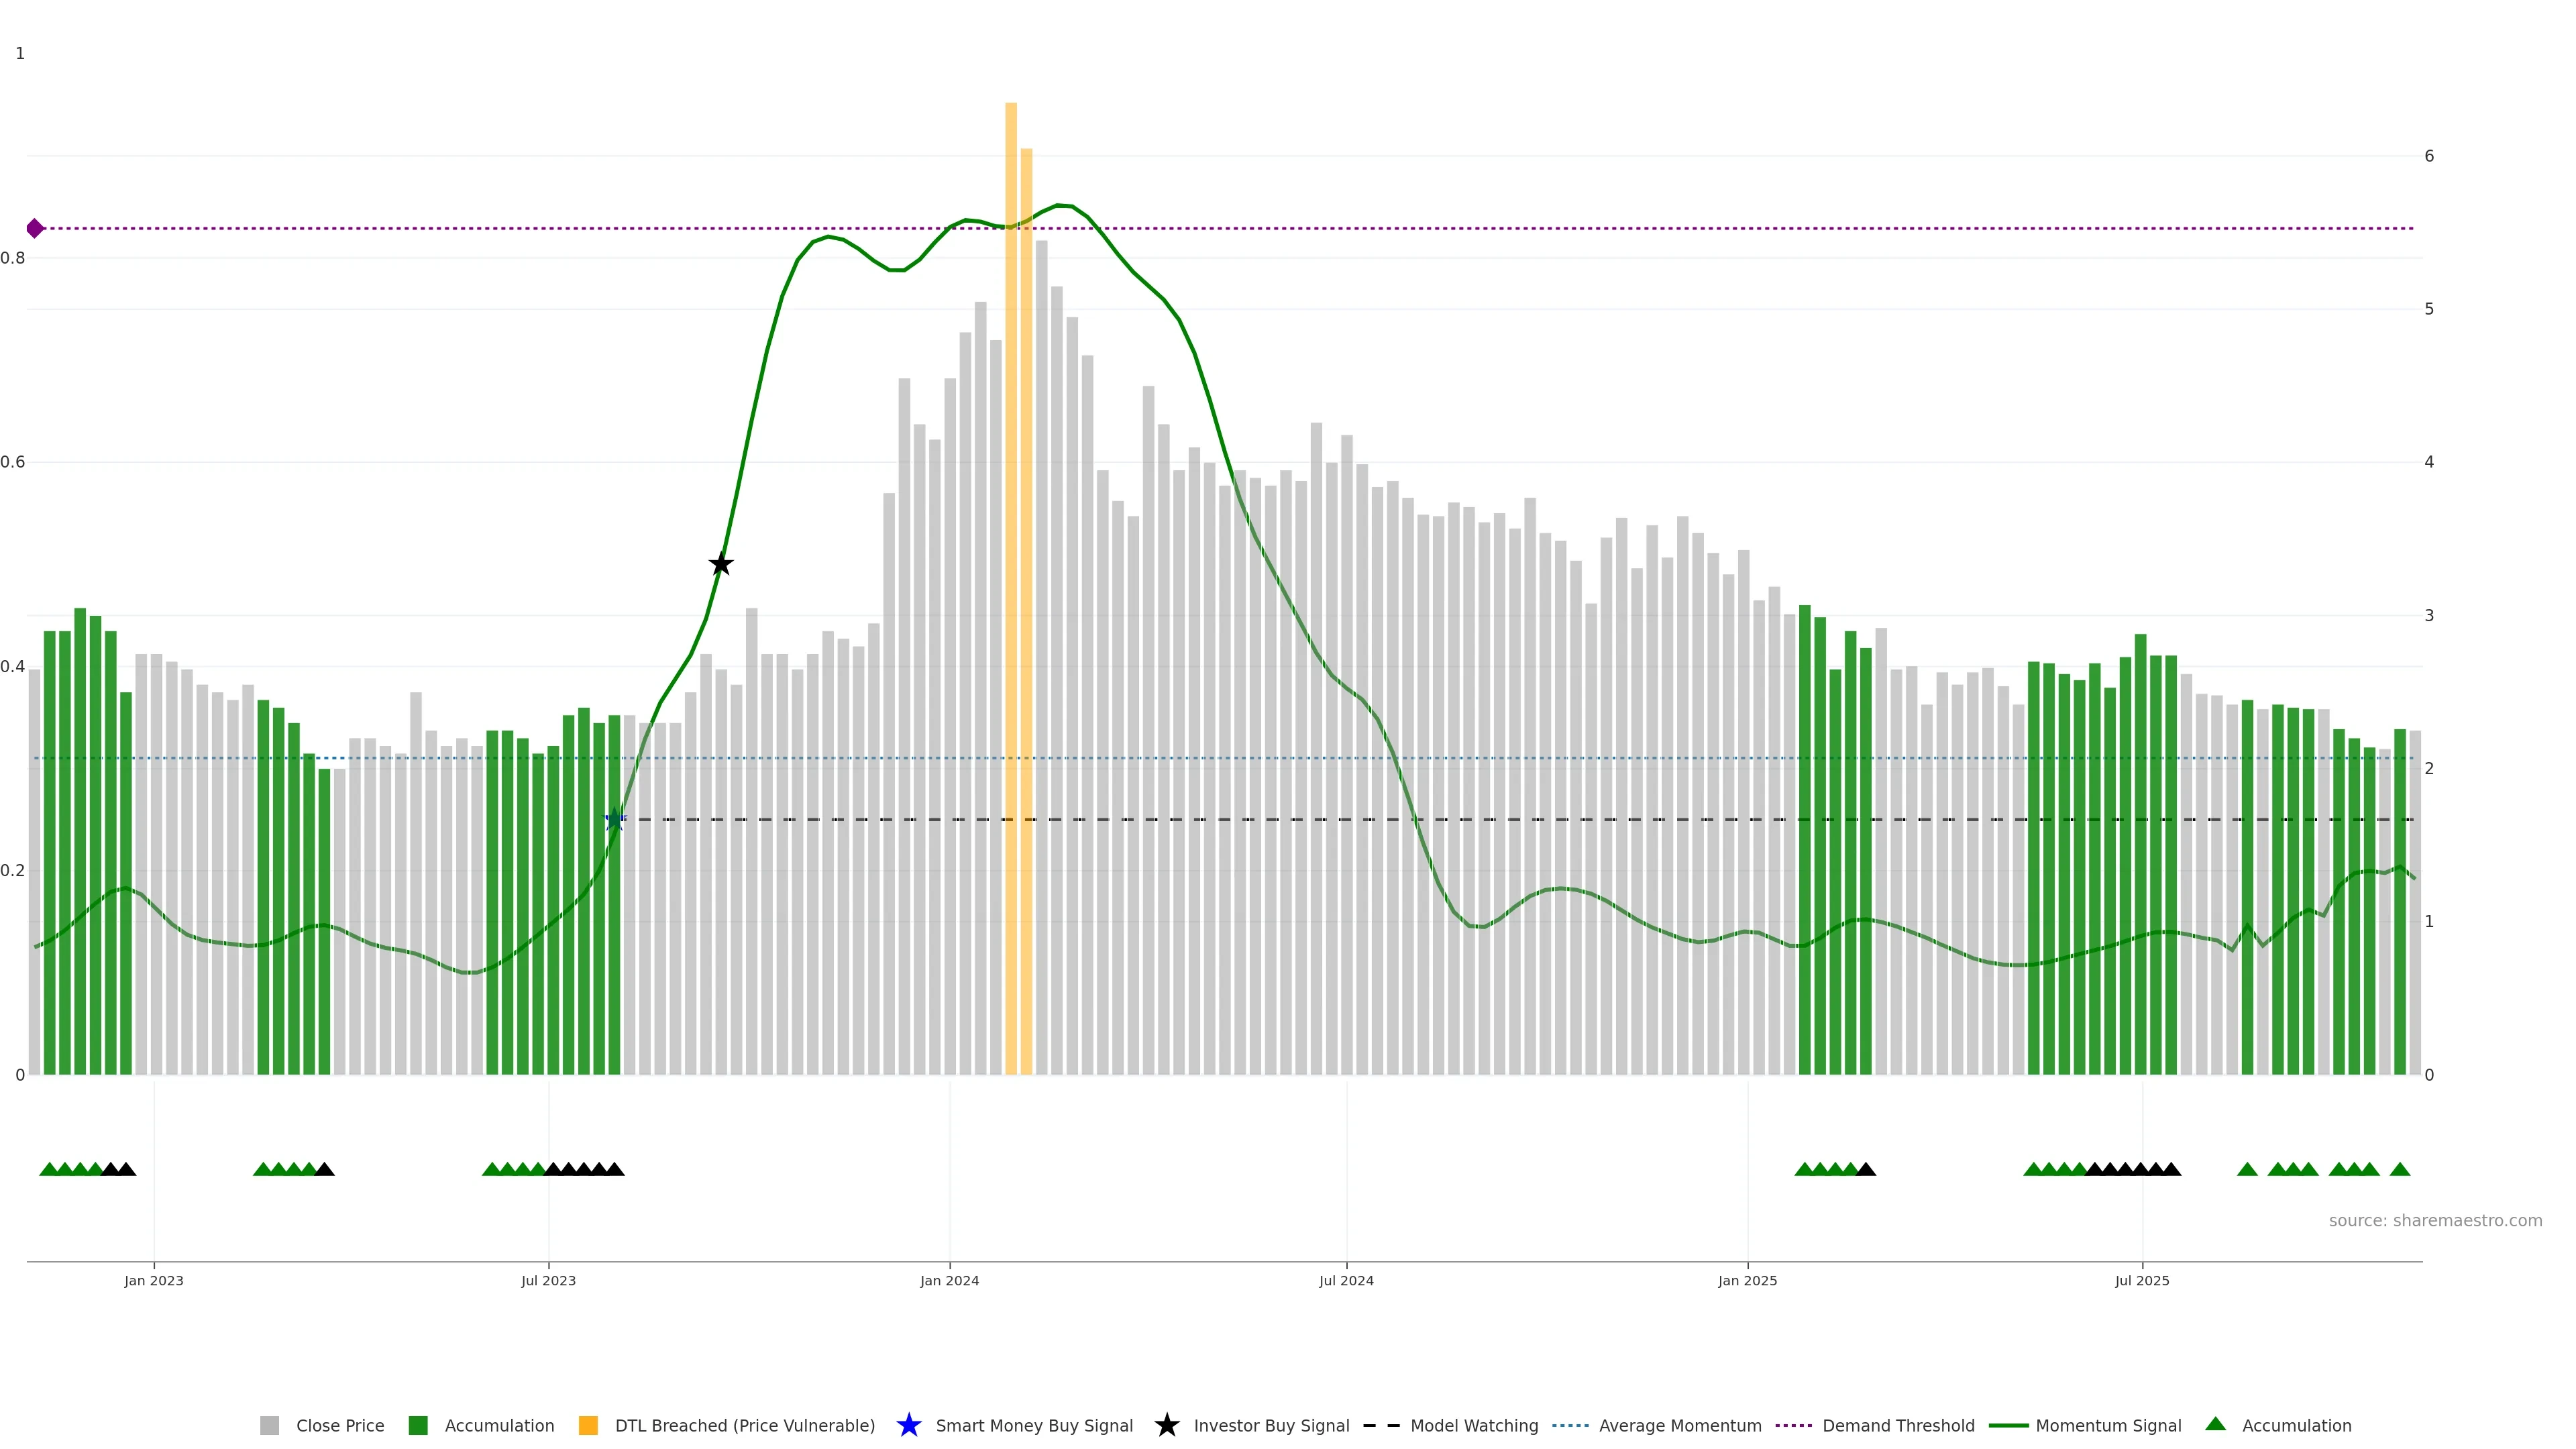Click the Jul 2024 axis label
Image resolution: width=2576 pixels, height=1449 pixels.
click(x=1346, y=1281)
